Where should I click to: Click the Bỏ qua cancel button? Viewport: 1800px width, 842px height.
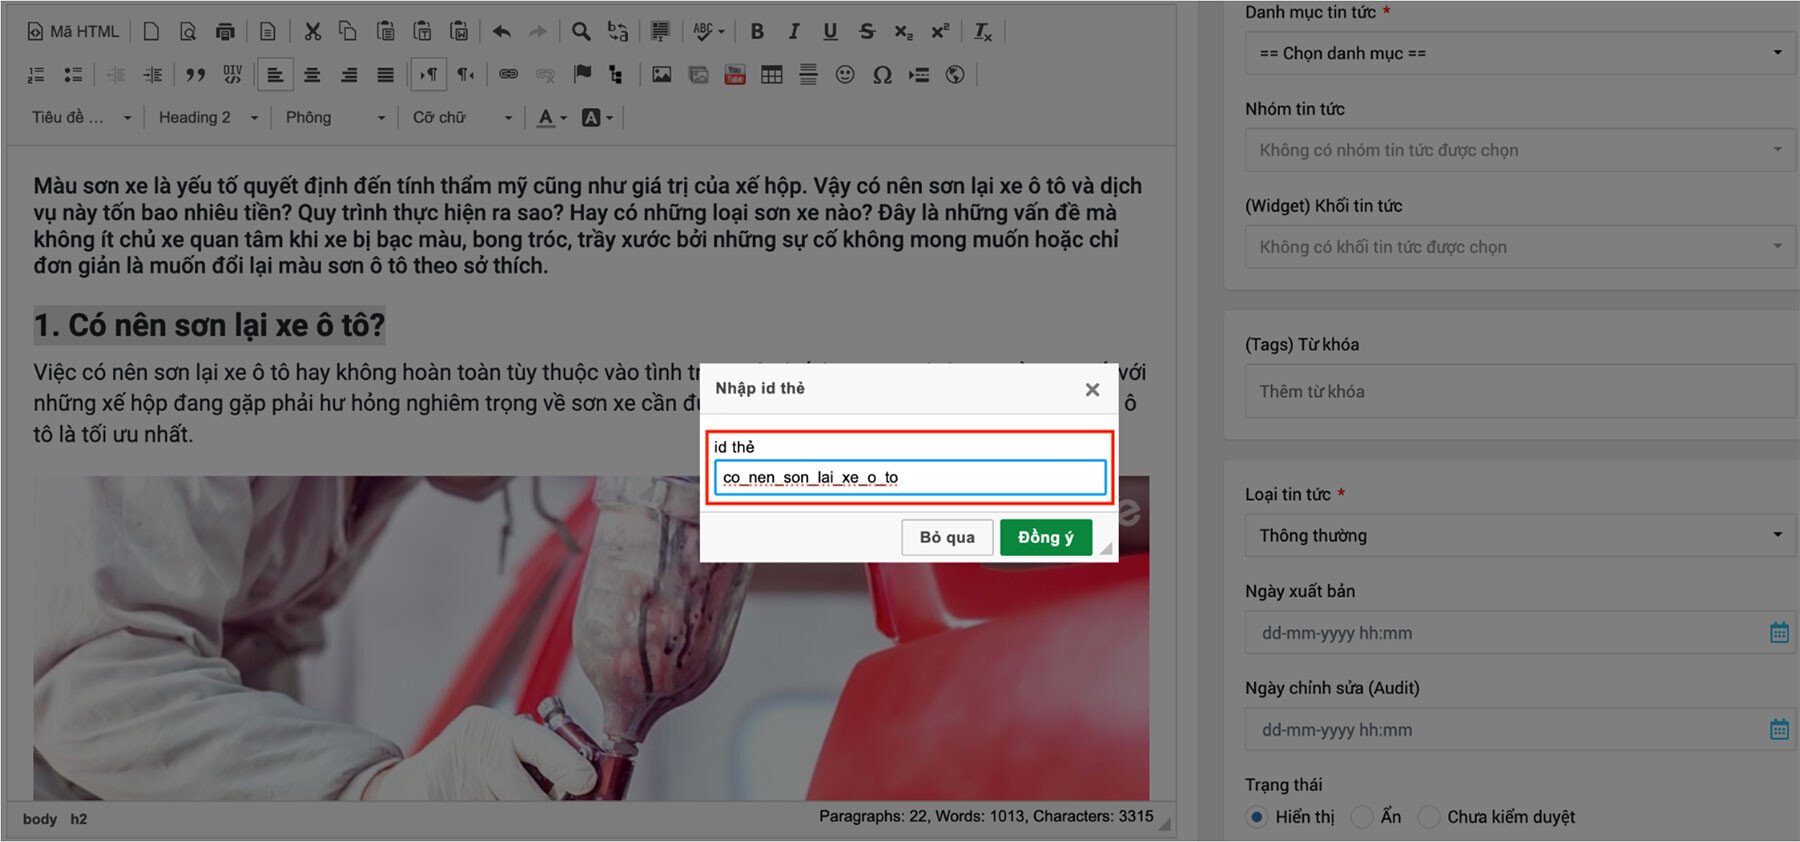click(946, 537)
